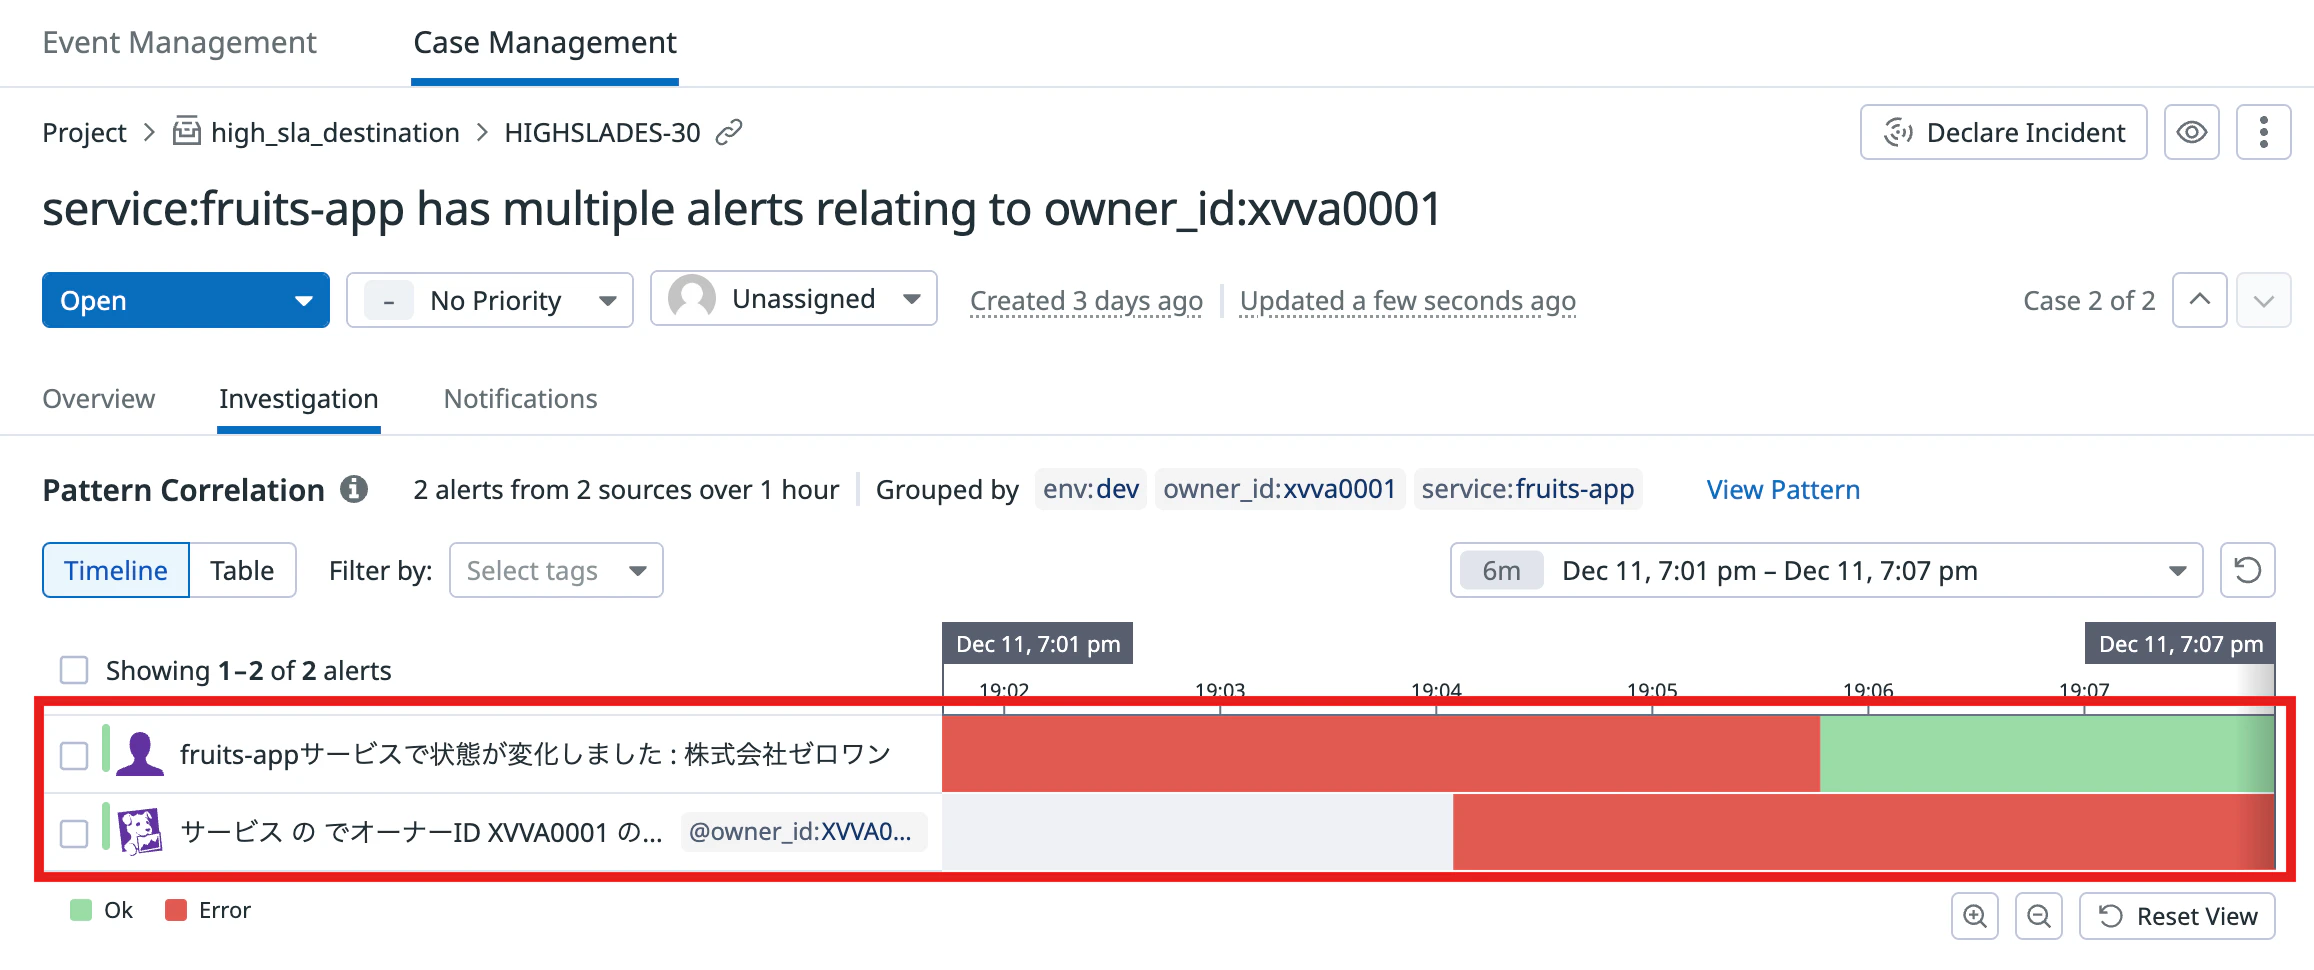Click the Declare Incident button
Screen dimensions: 2314x970
pos(2004,132)
